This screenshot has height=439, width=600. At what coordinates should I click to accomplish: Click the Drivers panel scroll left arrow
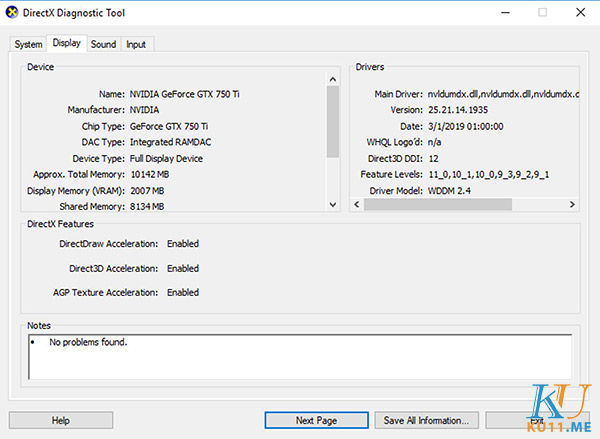pyautogui.click(x=356, y=206)
